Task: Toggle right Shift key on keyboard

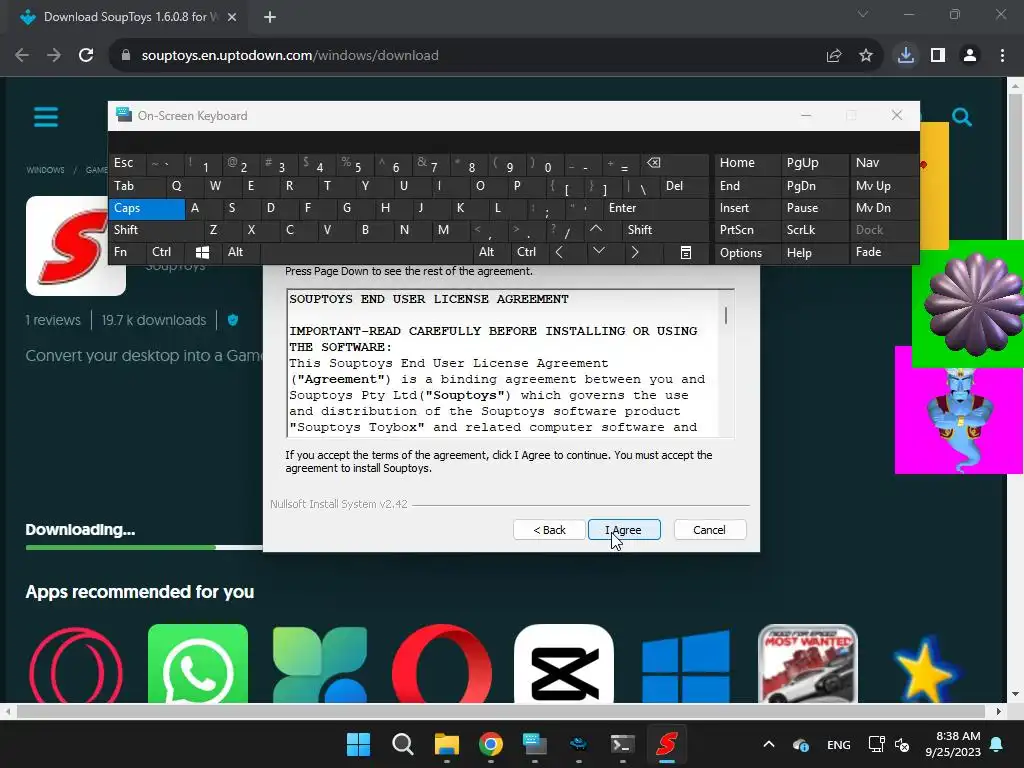Action: pyautogui.click(x=665, y=230)
